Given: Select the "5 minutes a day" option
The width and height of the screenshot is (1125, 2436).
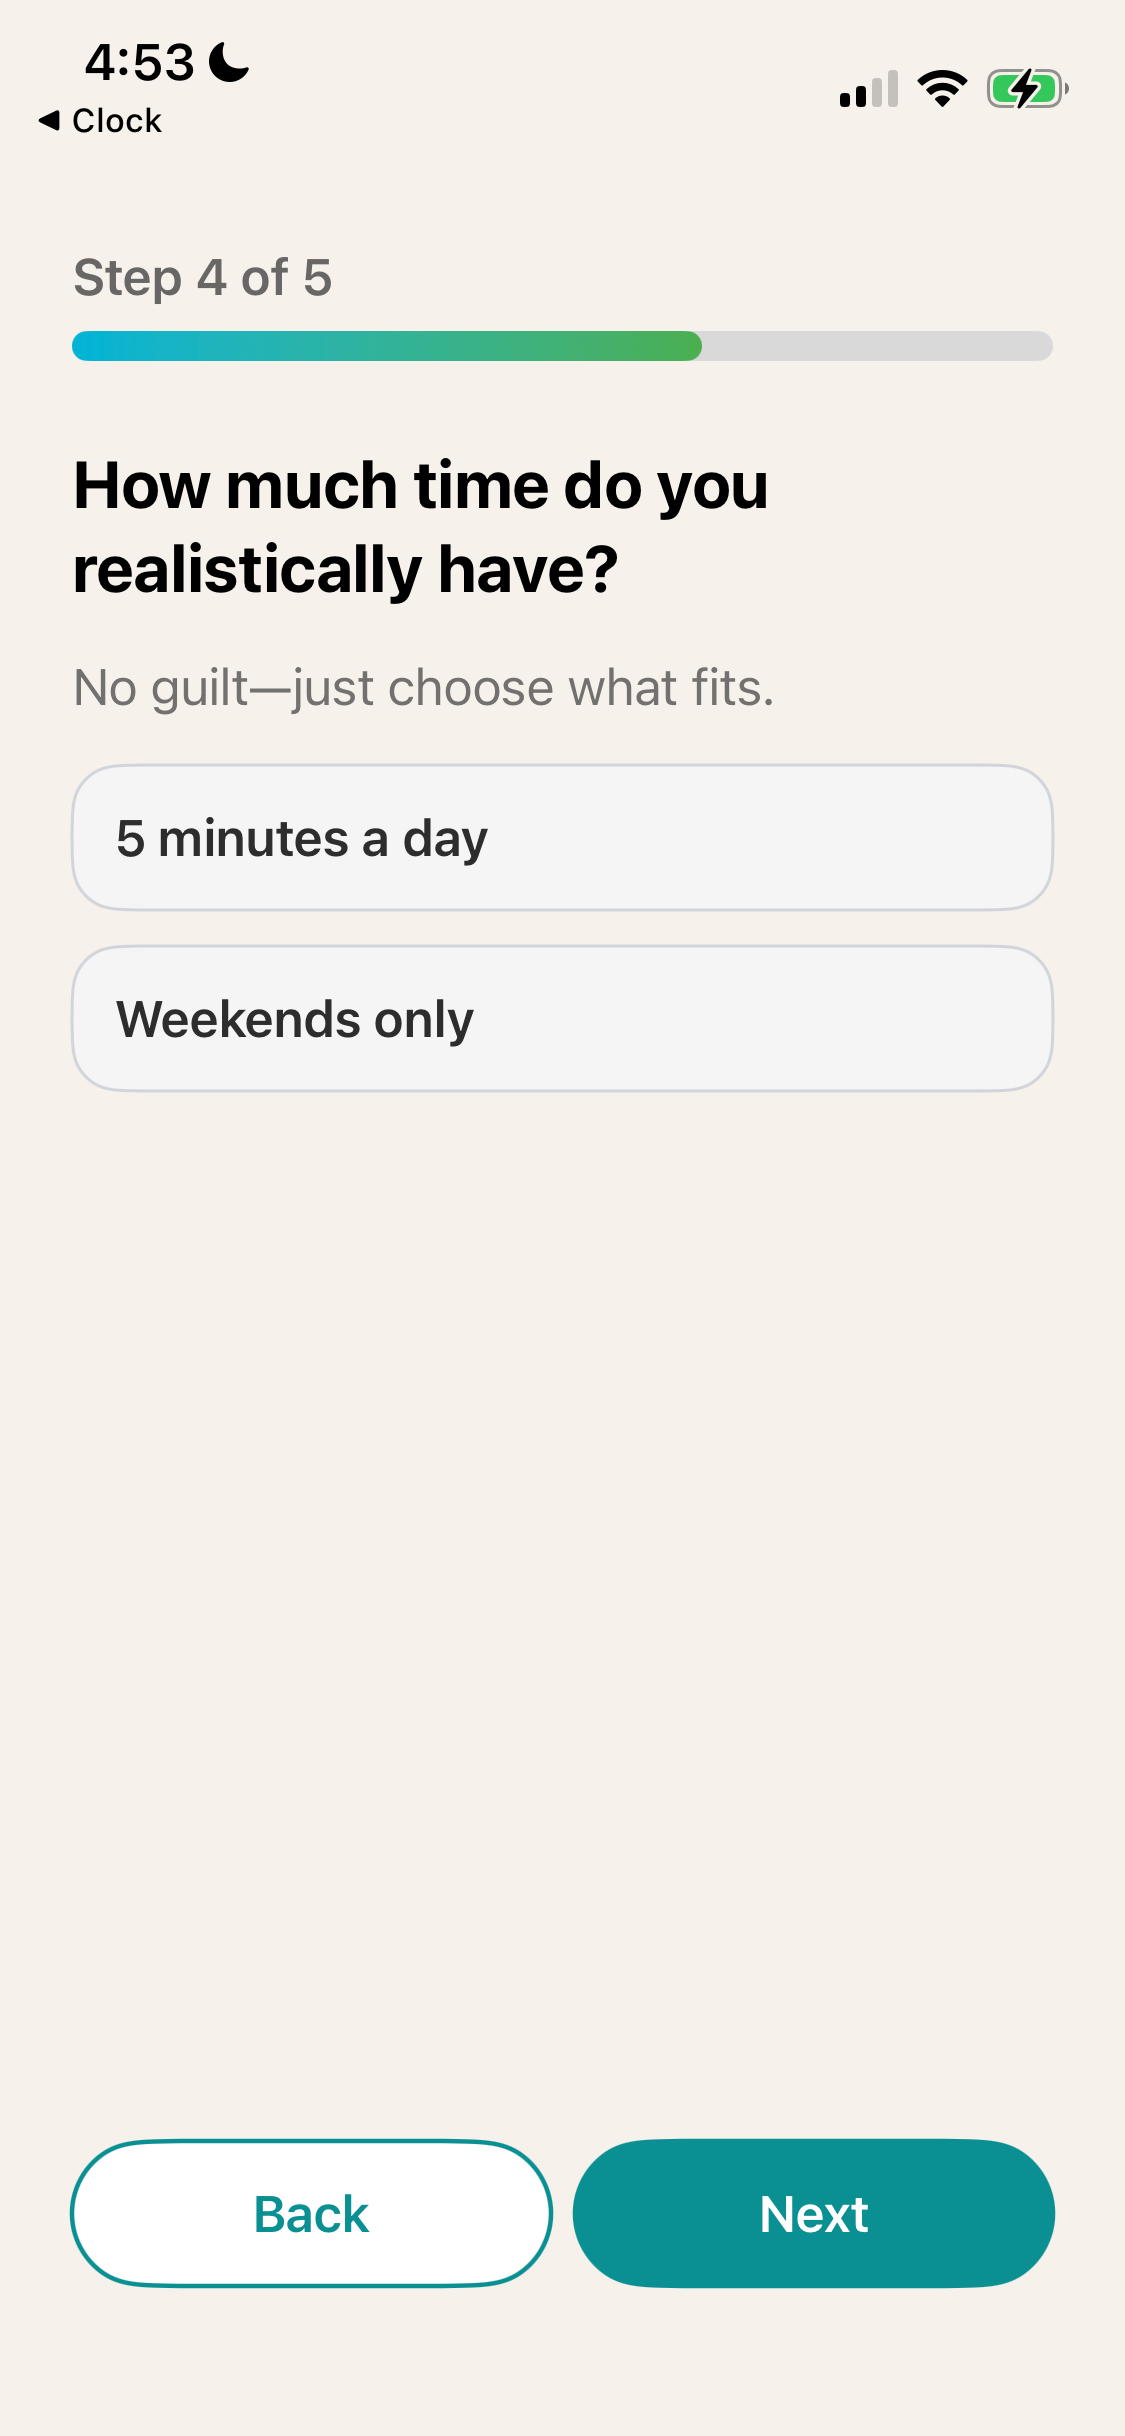Looking at the screenshot, I should point(562,838).
